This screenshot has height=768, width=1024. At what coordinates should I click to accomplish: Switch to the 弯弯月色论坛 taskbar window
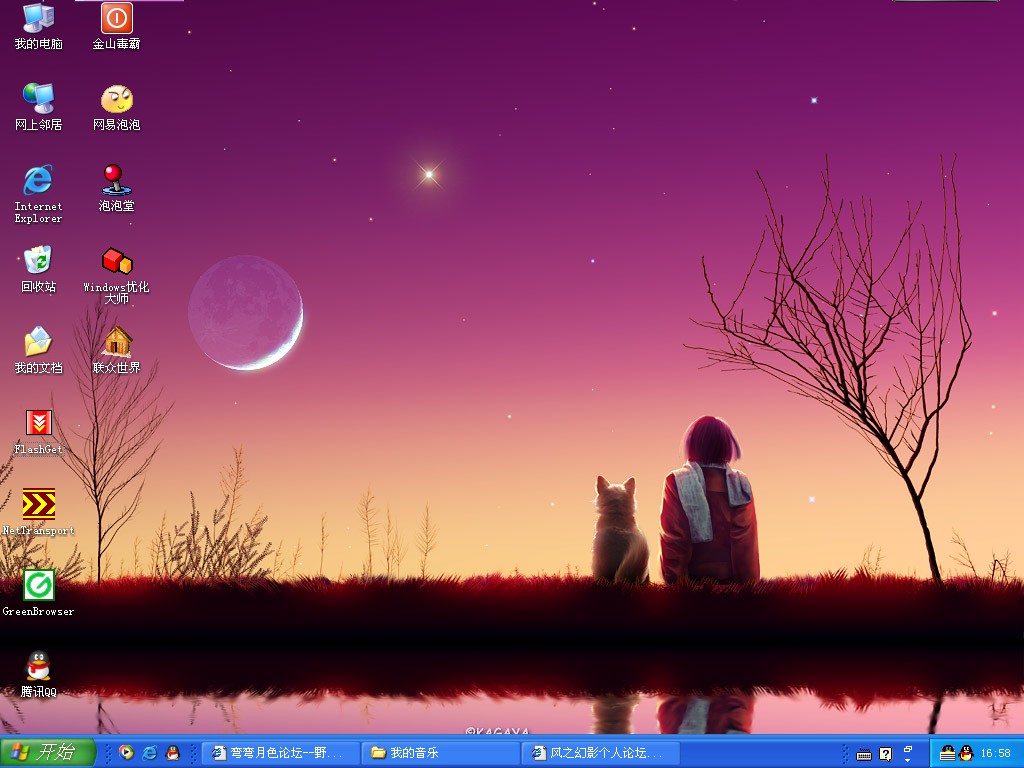tap(281, 753)
